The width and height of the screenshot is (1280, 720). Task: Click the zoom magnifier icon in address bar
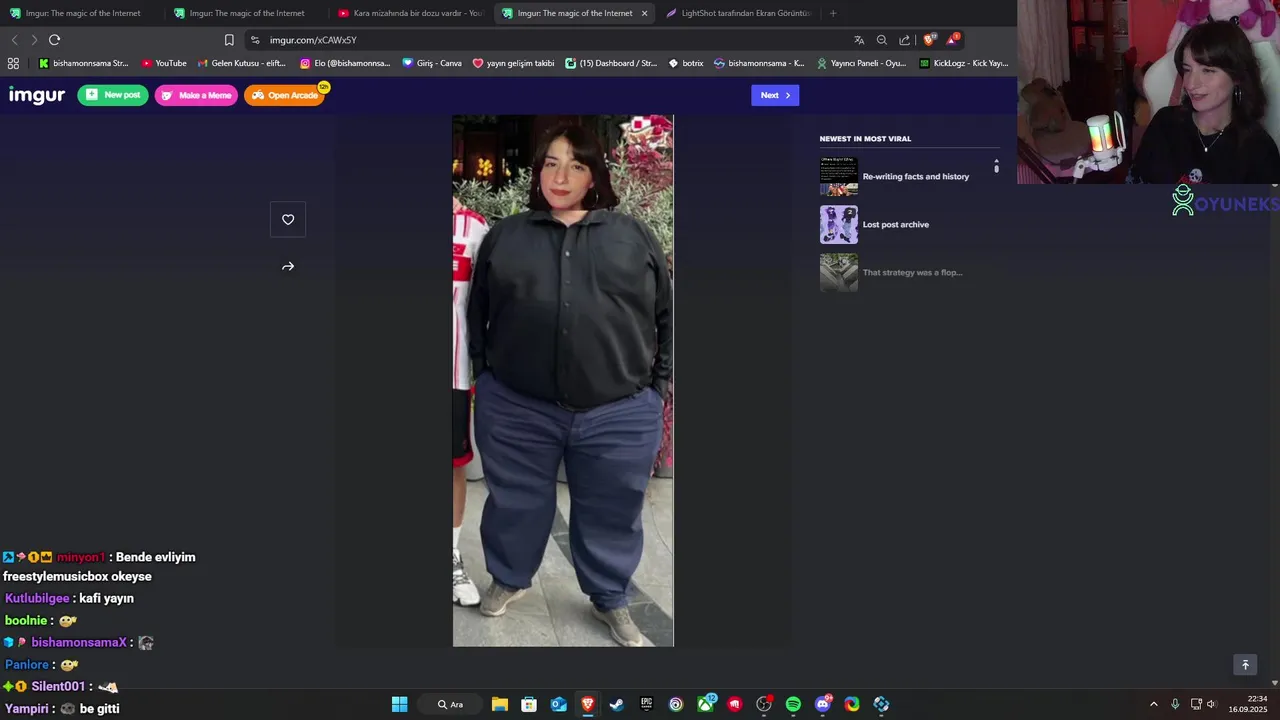click(882, 40)
